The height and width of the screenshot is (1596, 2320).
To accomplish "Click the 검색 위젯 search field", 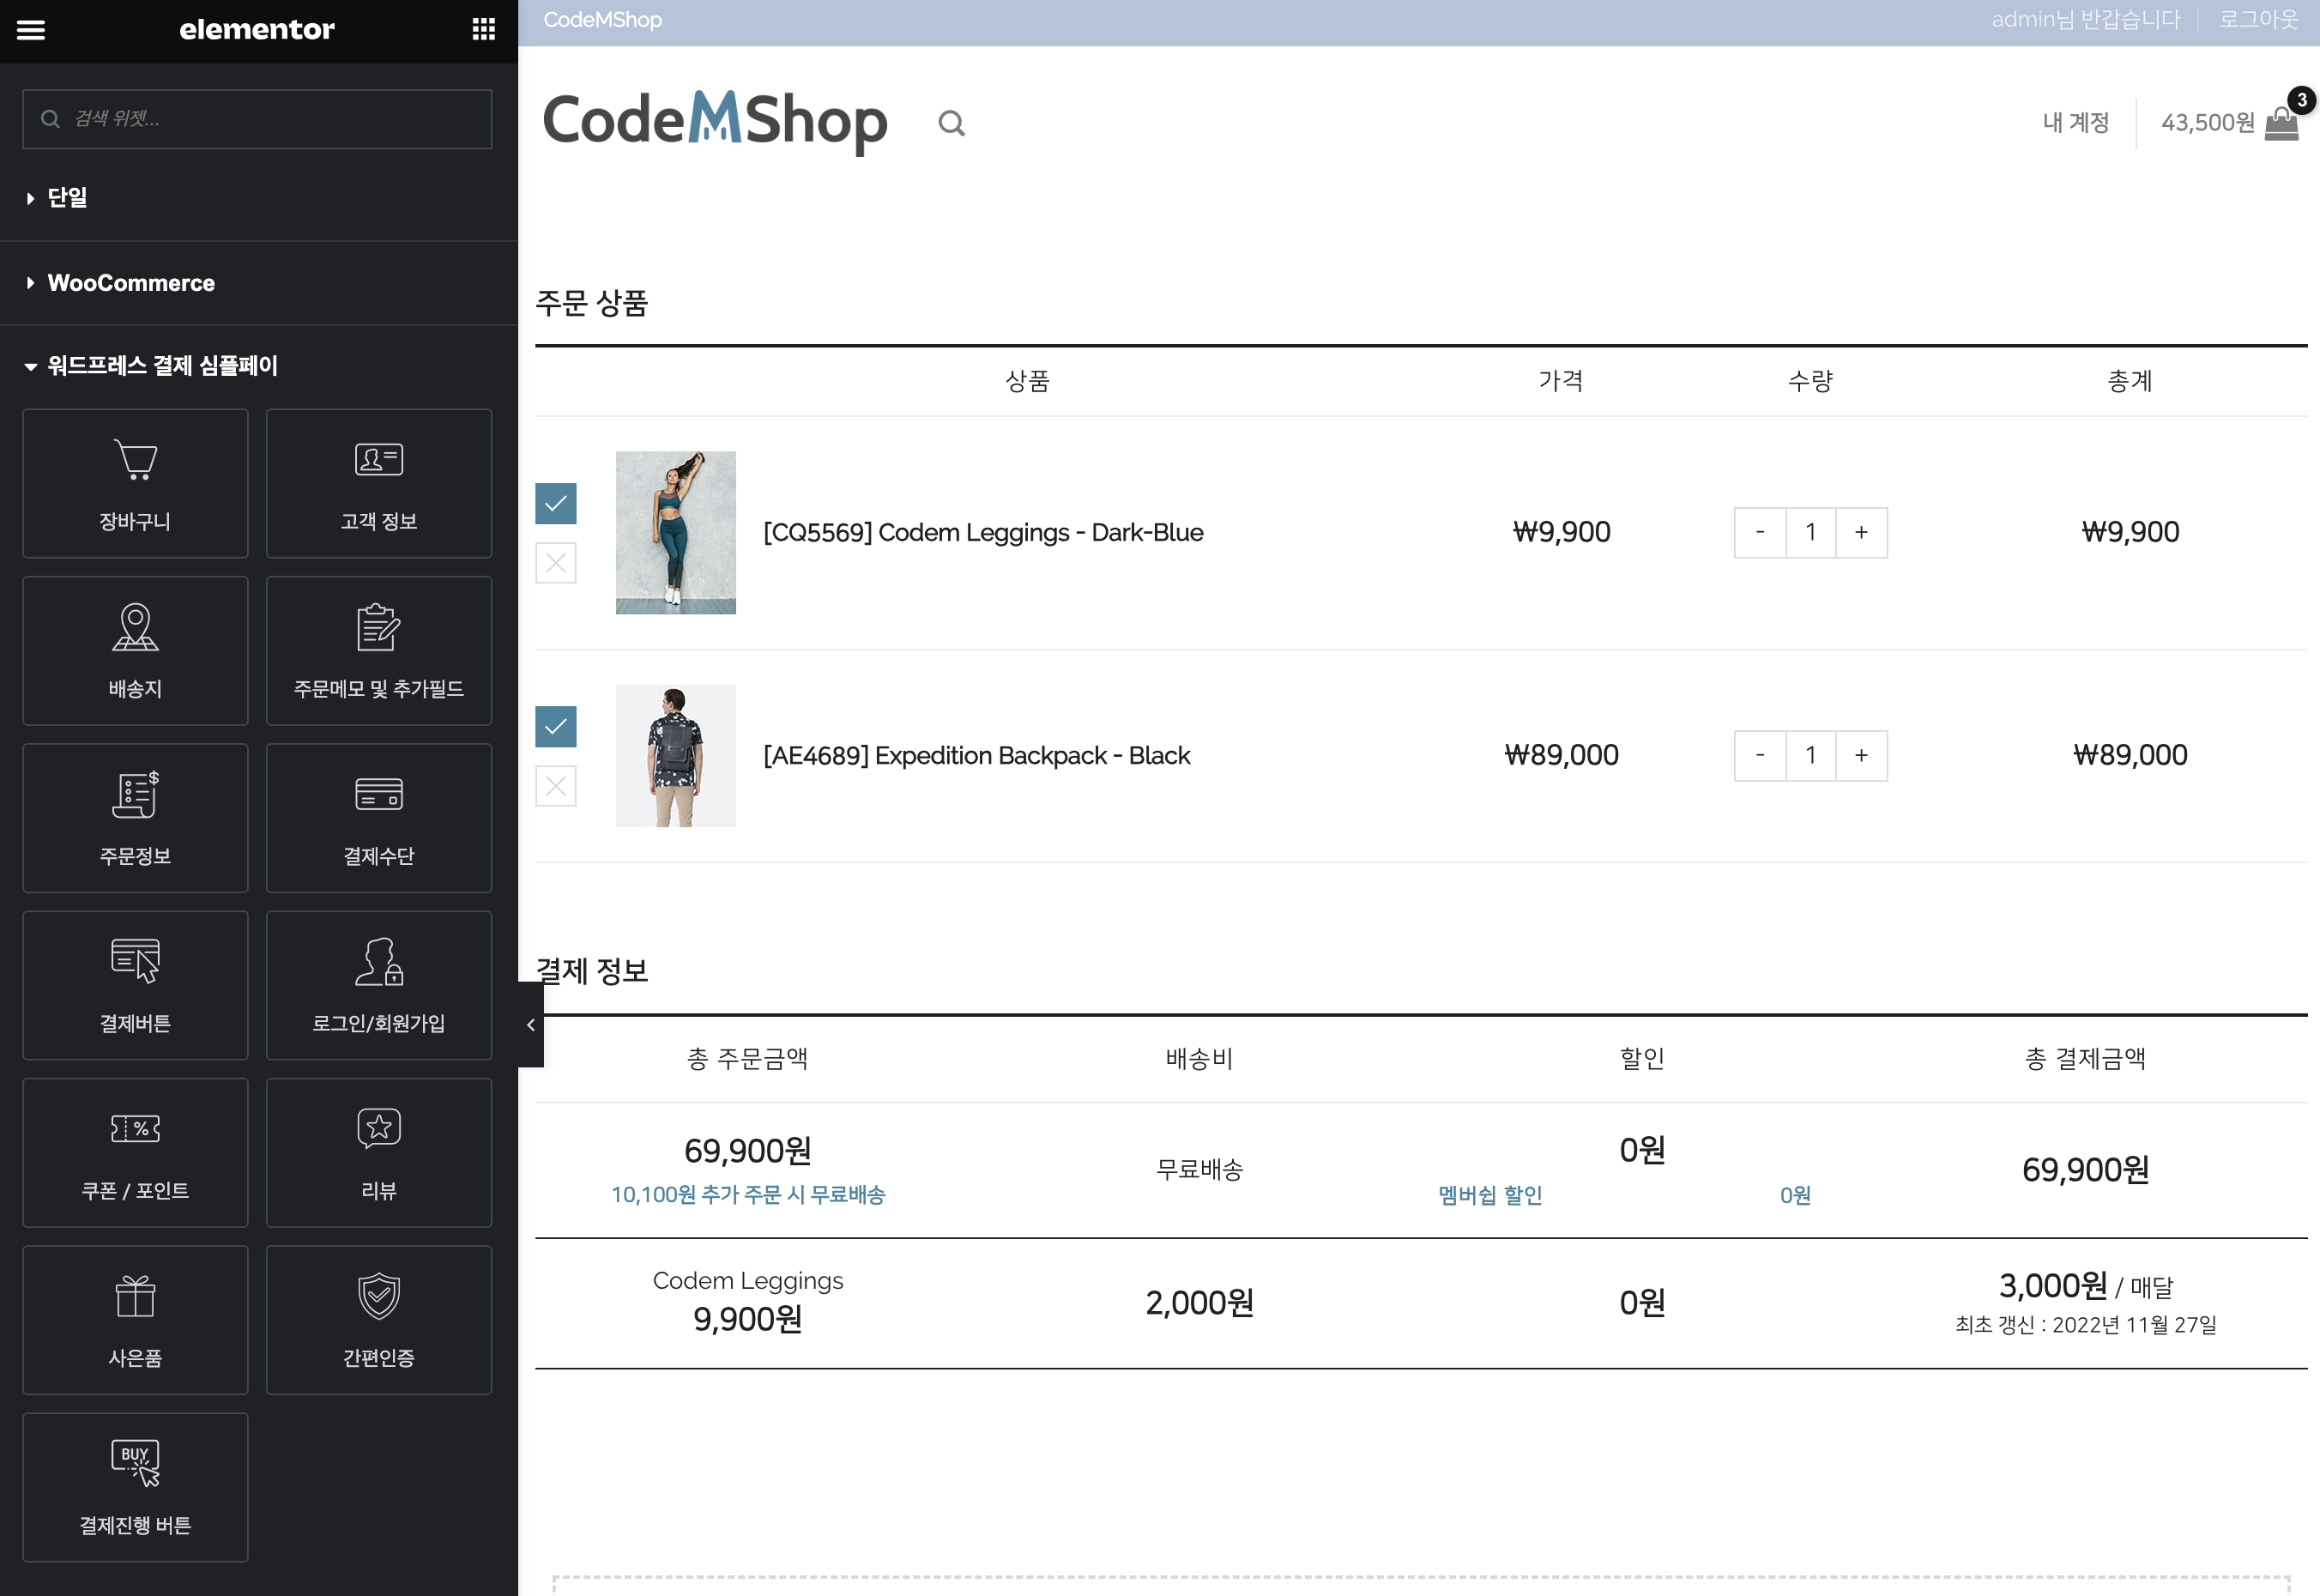I will click(x=258, y=119).
